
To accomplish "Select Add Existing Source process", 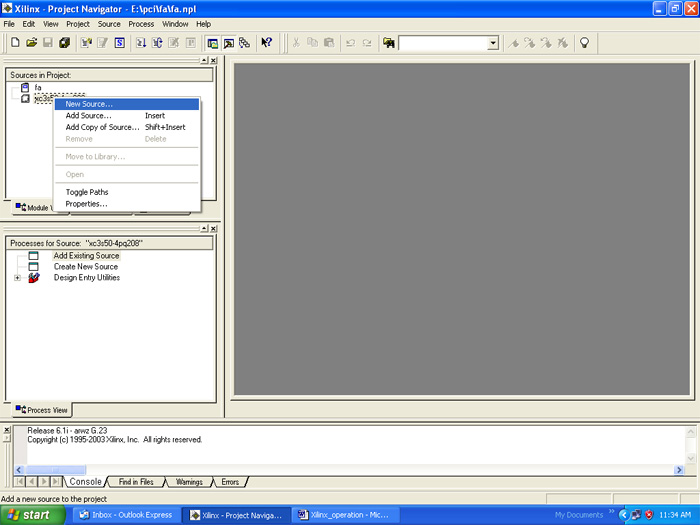I will click(87, 255).
